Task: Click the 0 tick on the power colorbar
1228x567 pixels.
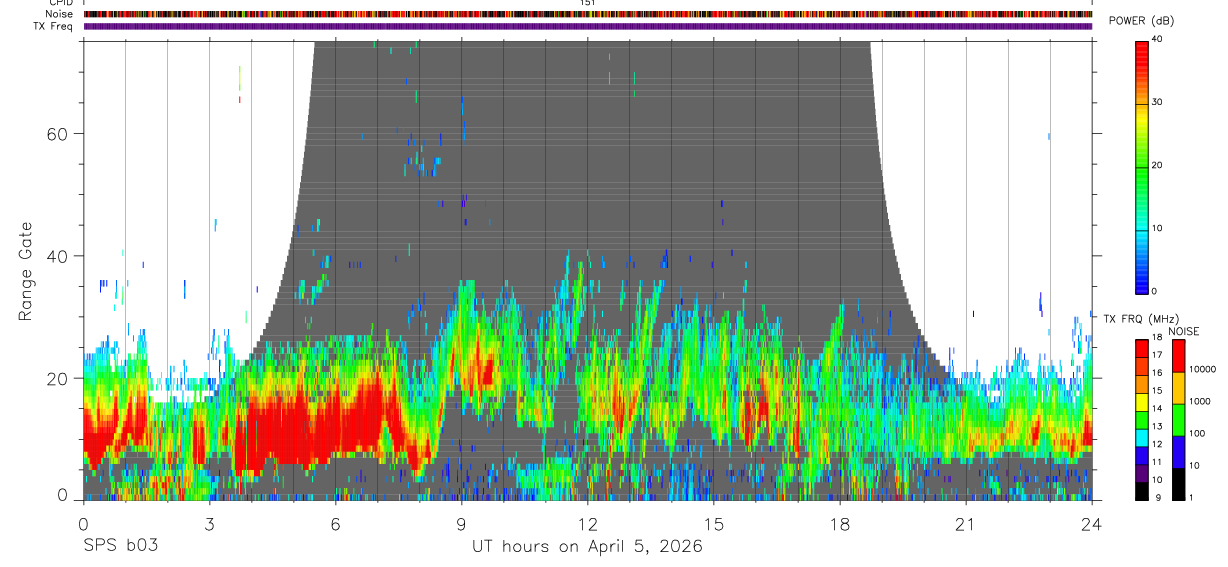Action: pyautogui.click(x=1154, y=291)
